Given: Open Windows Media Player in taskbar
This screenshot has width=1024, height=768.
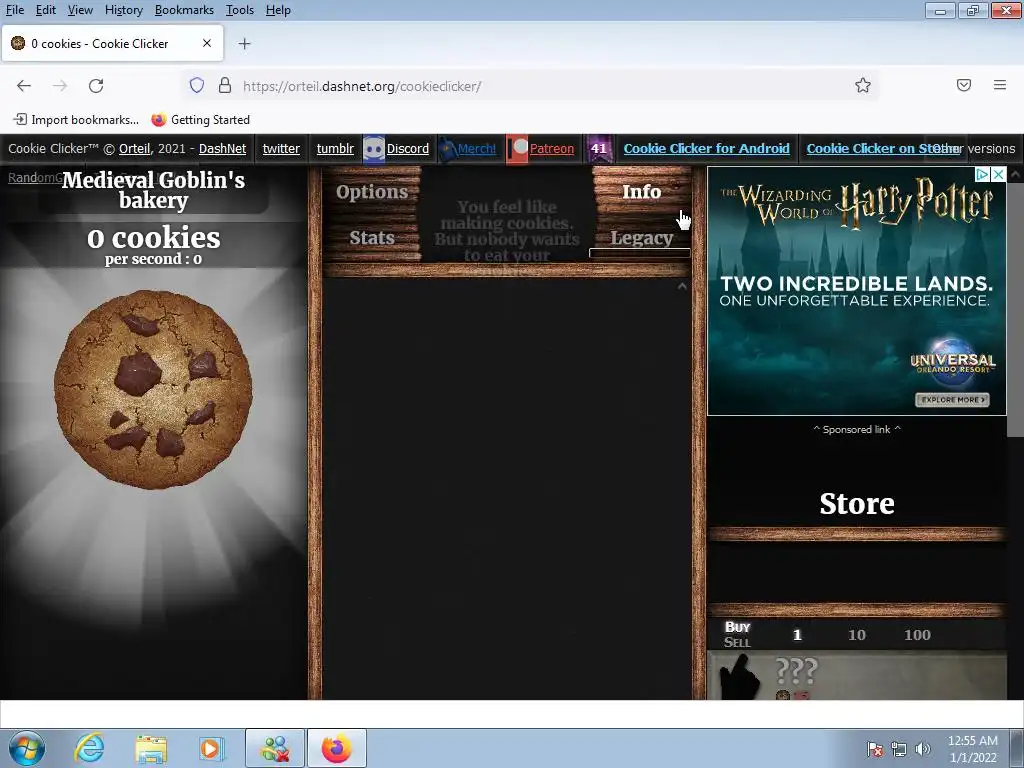Looking at the screenshot, I should coord(211,748).
